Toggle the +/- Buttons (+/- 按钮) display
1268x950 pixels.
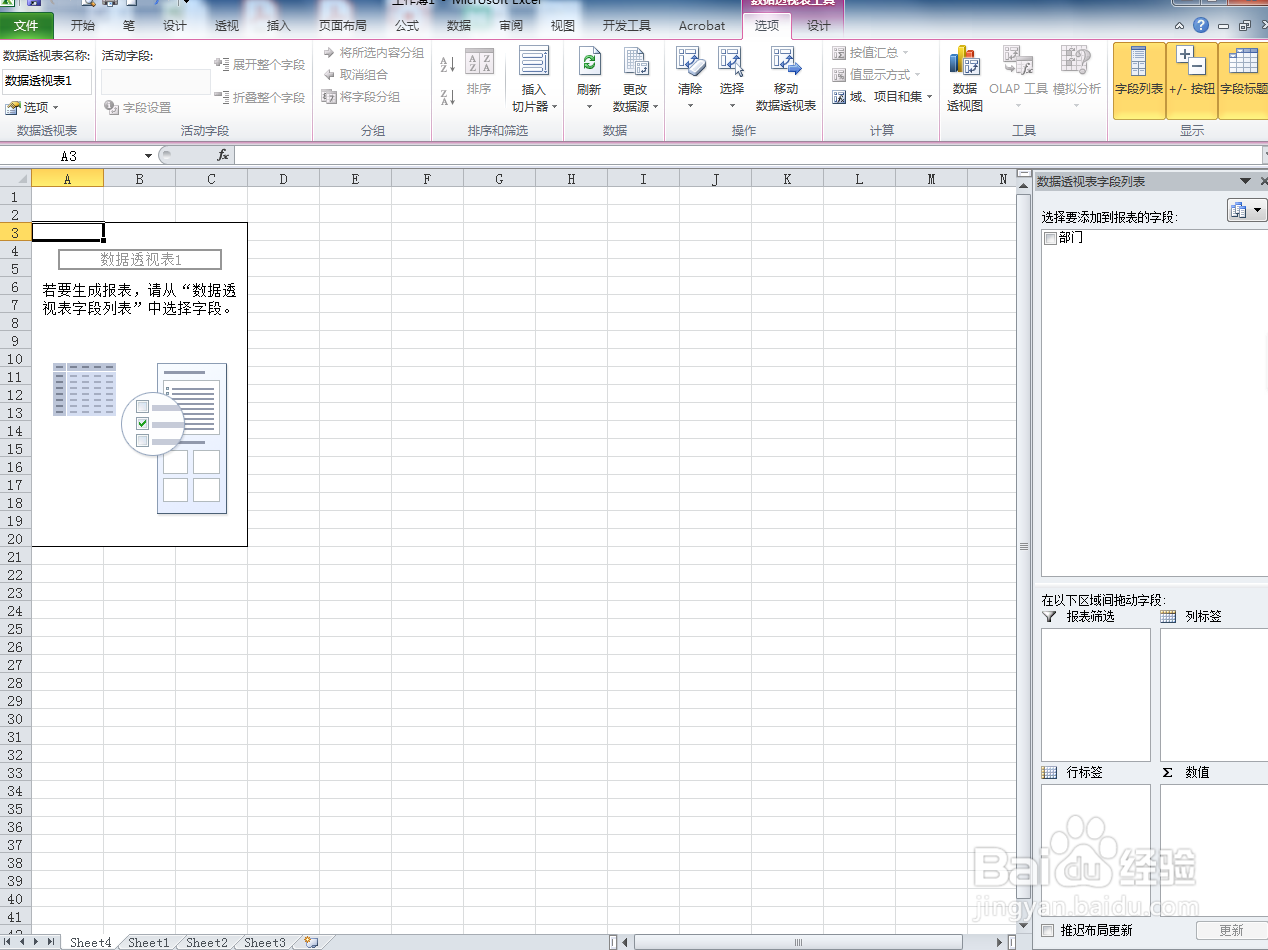1191,80
